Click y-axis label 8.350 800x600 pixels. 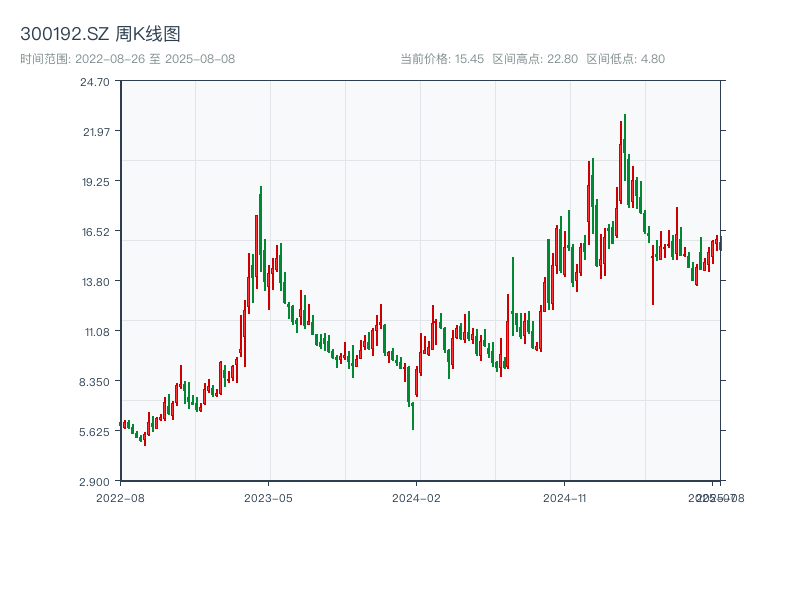coord(94,382)
